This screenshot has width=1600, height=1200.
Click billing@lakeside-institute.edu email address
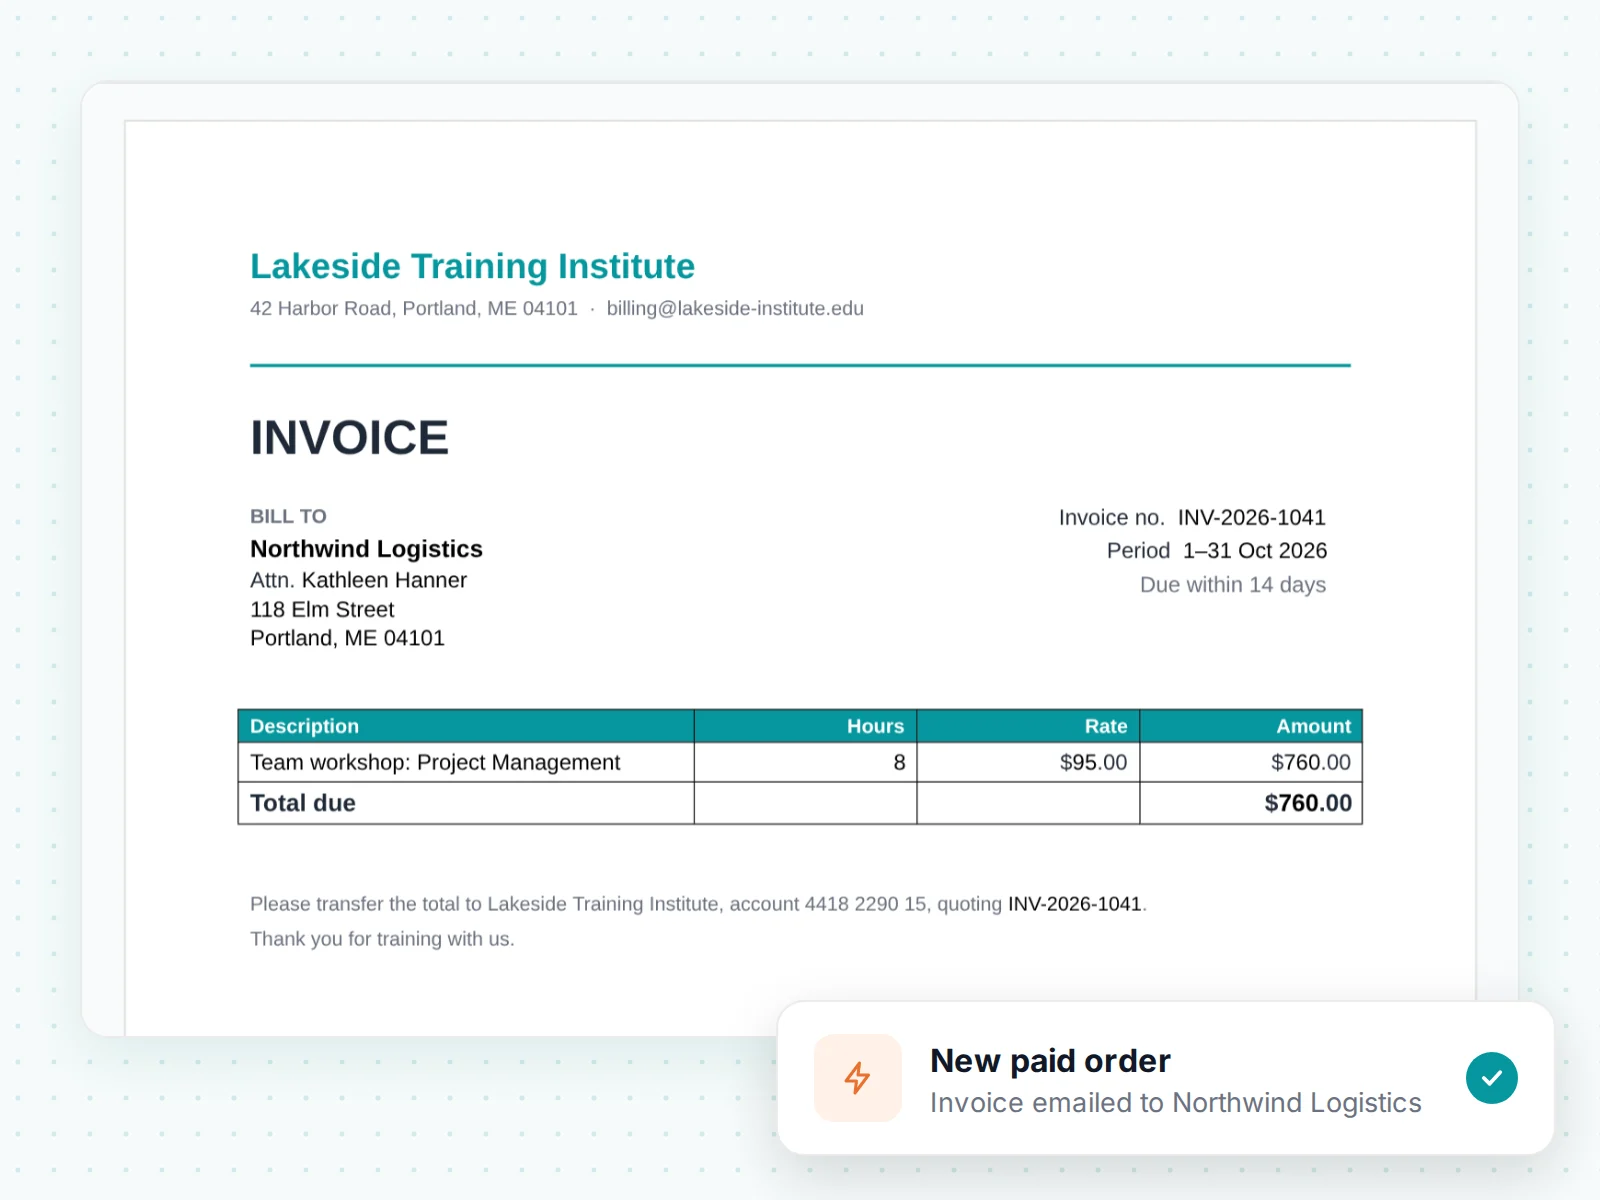[735, 308]
